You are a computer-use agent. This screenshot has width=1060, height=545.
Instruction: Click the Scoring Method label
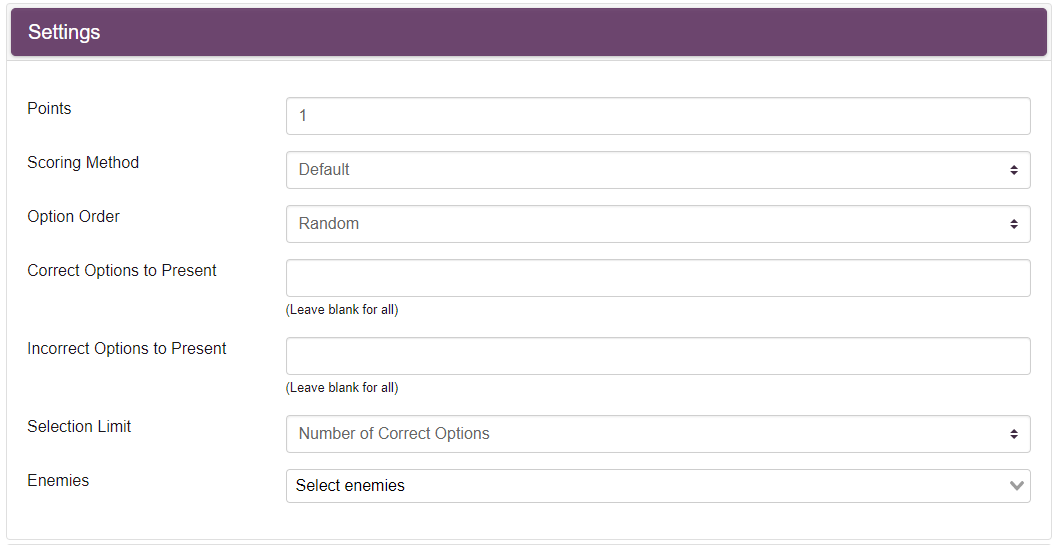83,162
